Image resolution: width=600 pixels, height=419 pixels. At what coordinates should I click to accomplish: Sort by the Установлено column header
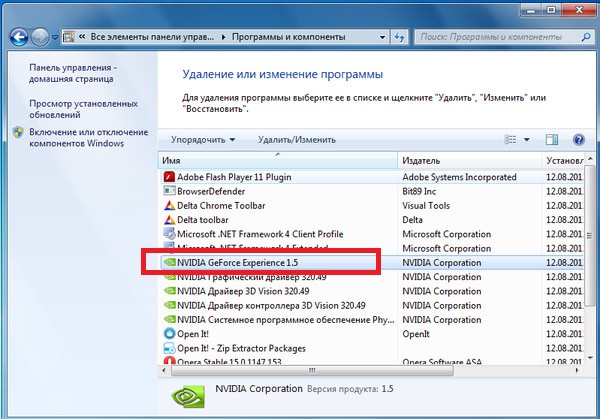tap(564, 161)
